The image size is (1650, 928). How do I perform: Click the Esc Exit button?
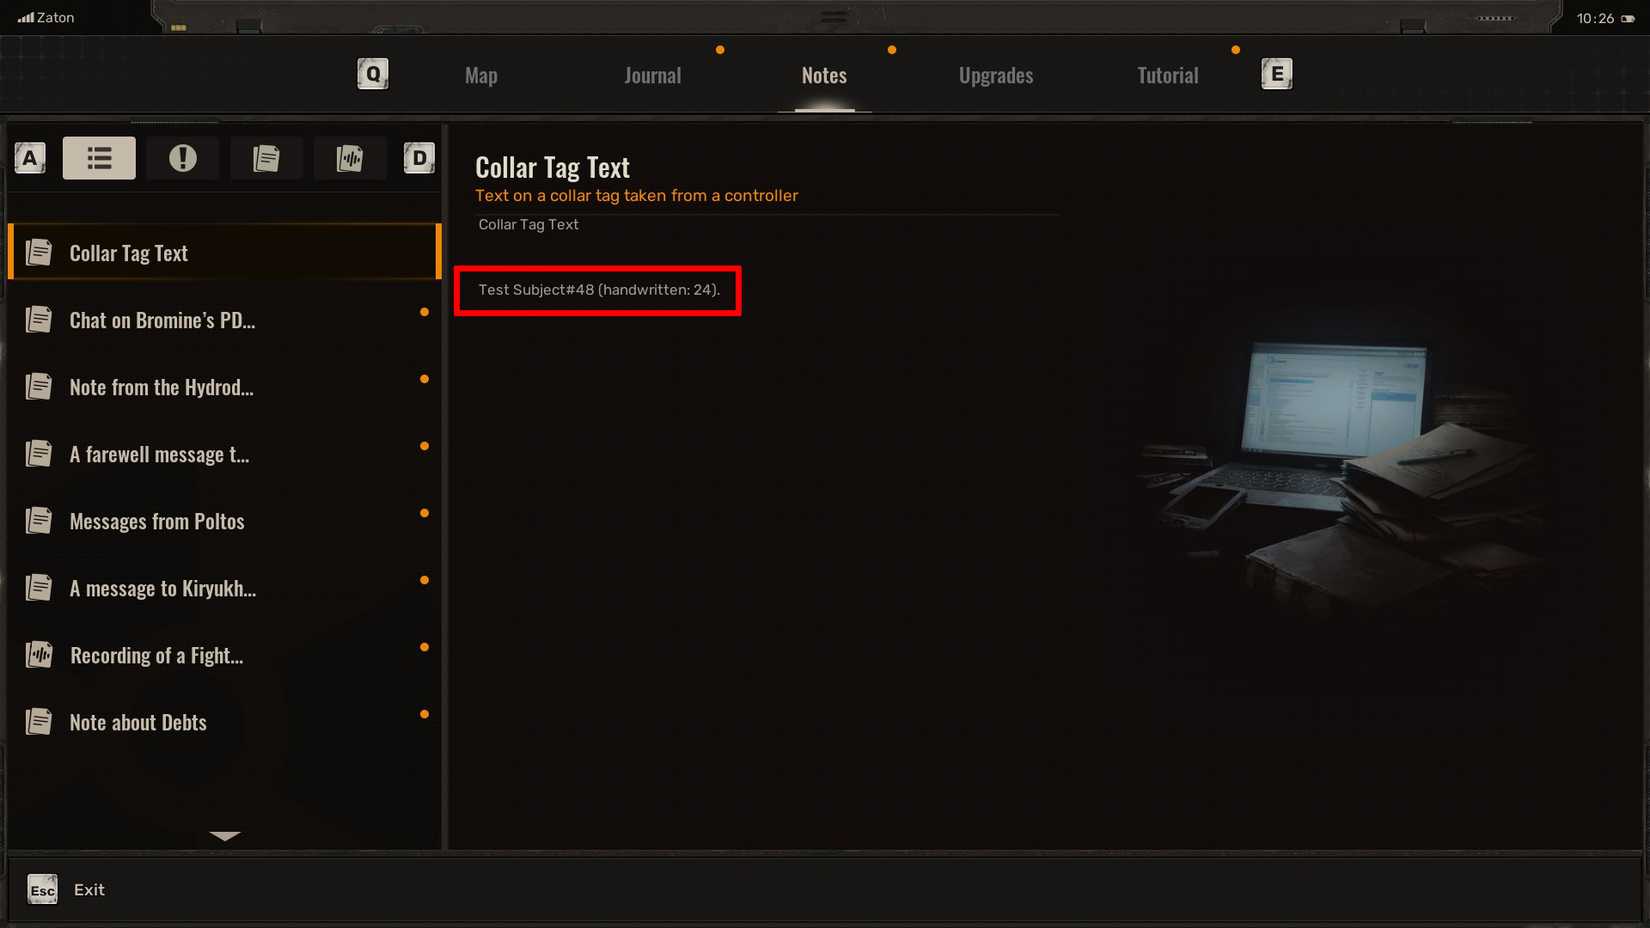tap(65, 889)
